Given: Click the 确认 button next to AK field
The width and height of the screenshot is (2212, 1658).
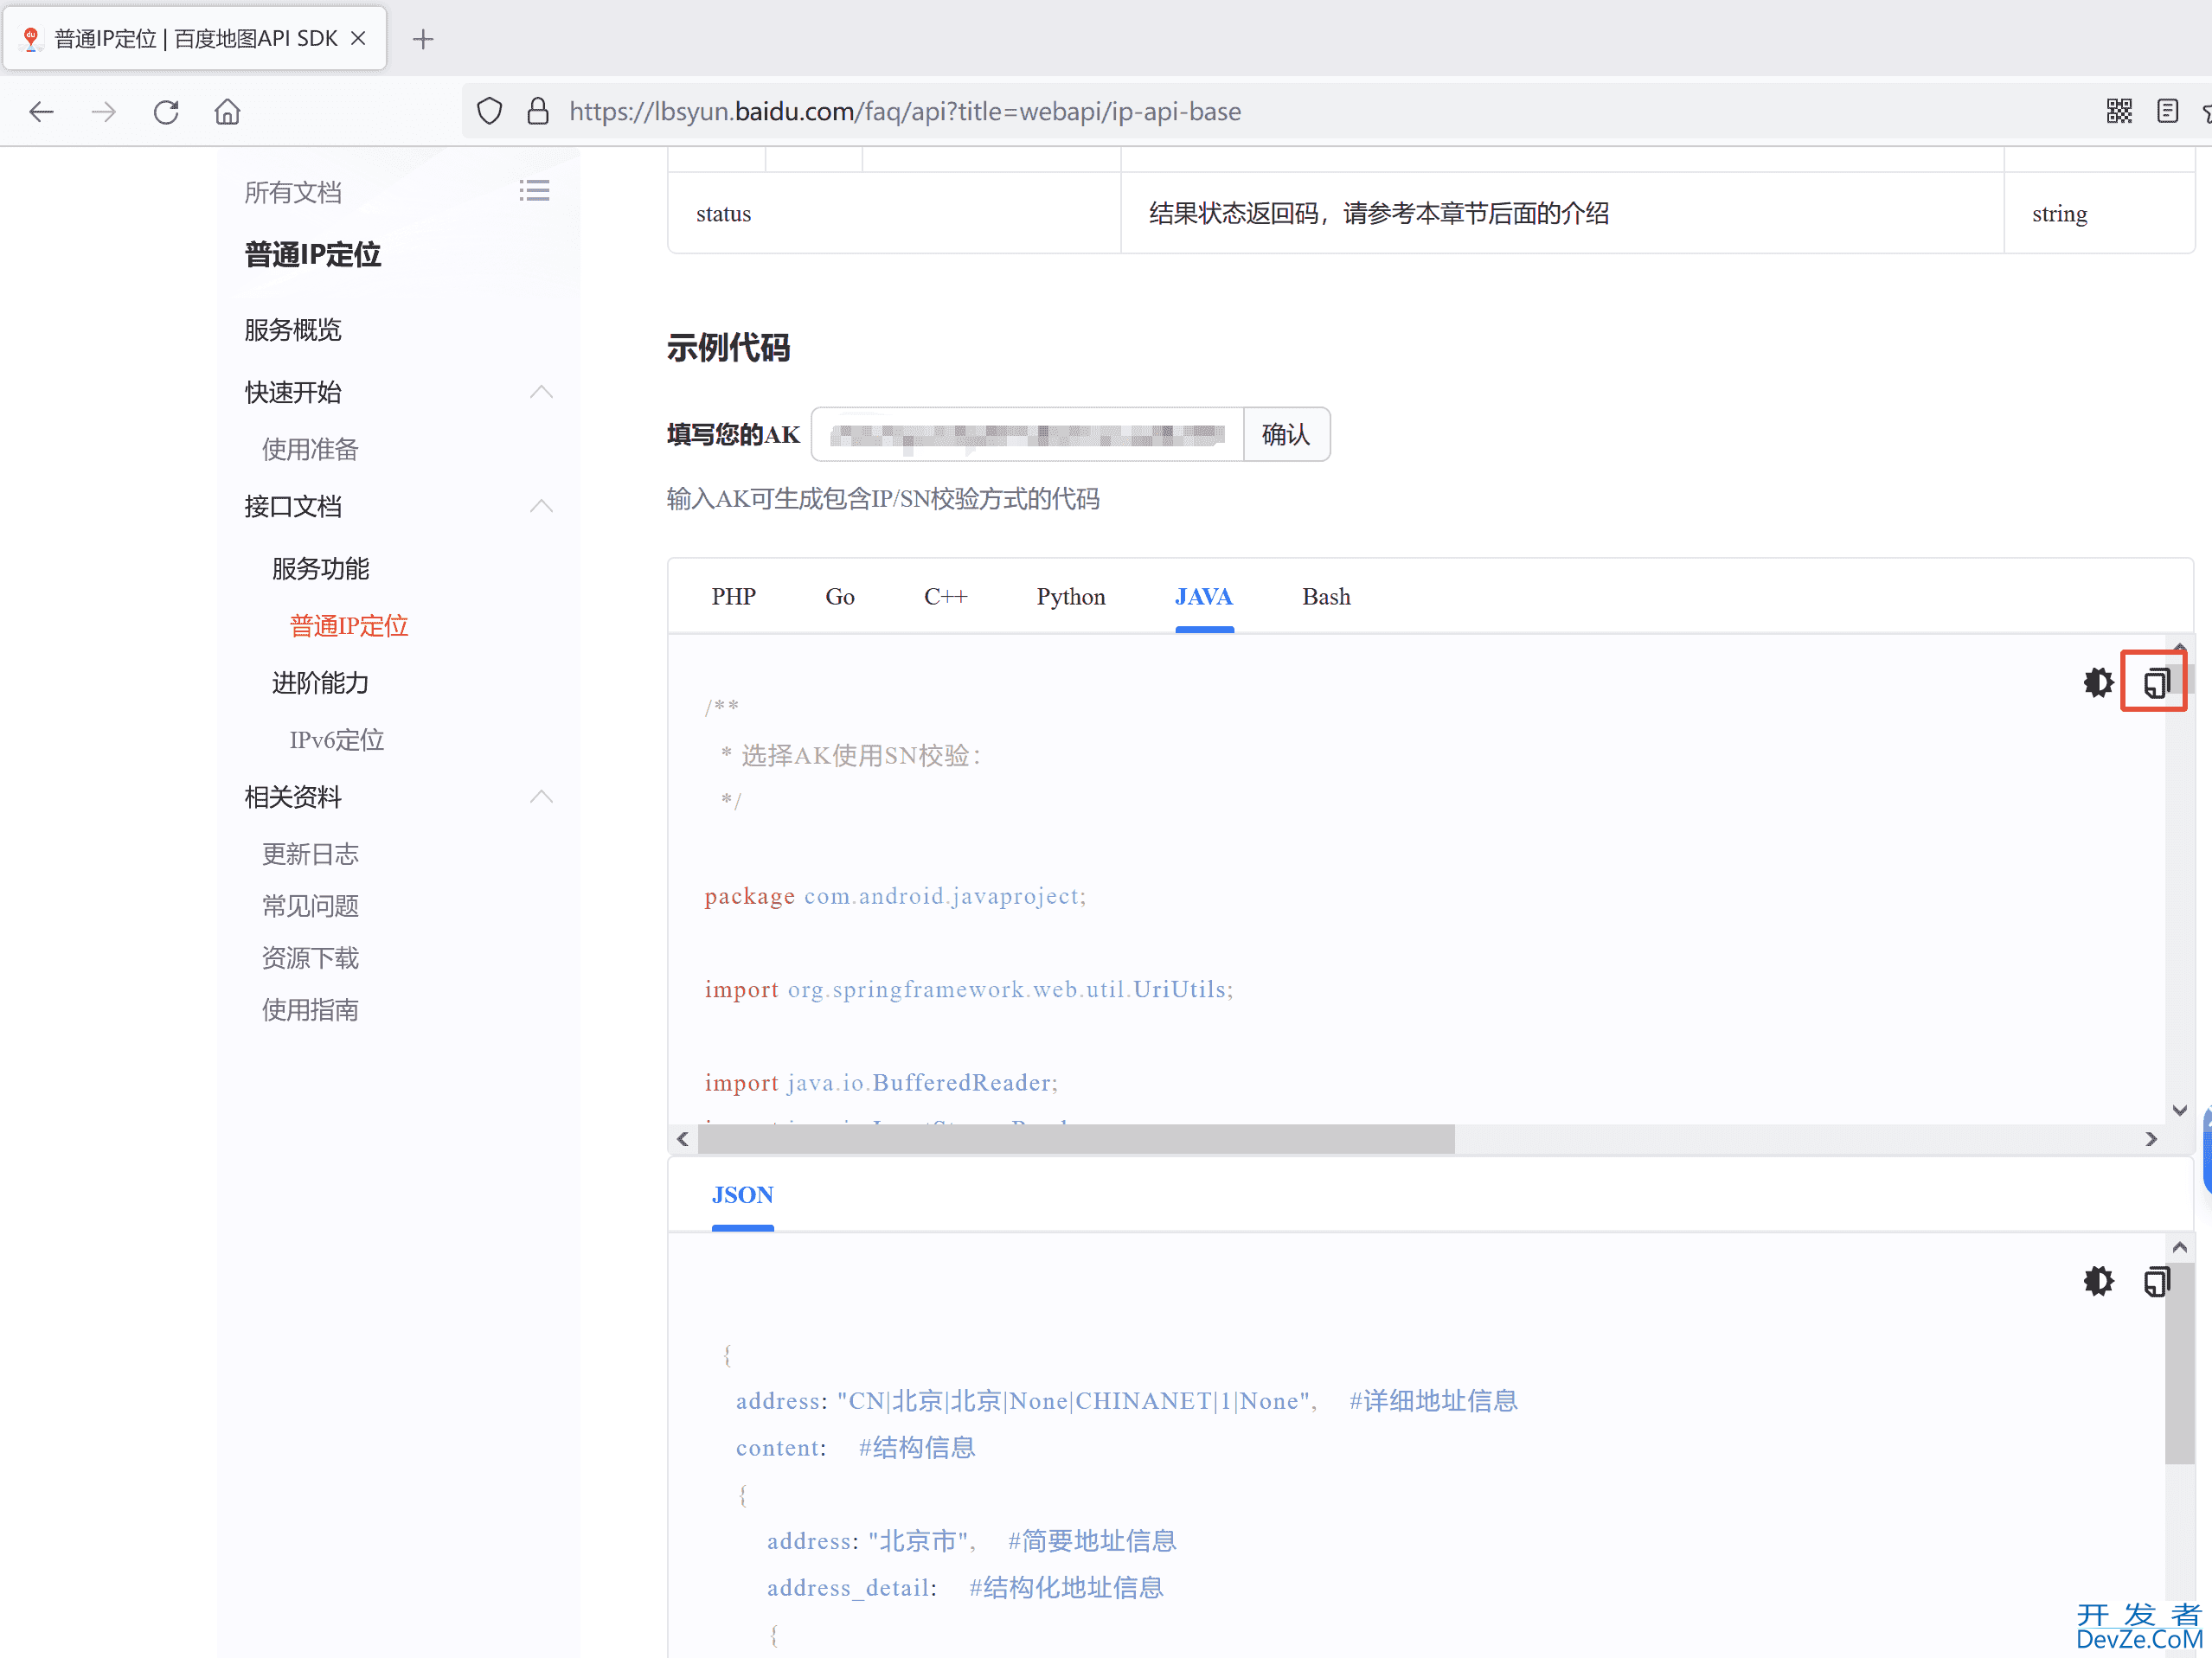Looking at the screenshot, I should coord(1286,434).
